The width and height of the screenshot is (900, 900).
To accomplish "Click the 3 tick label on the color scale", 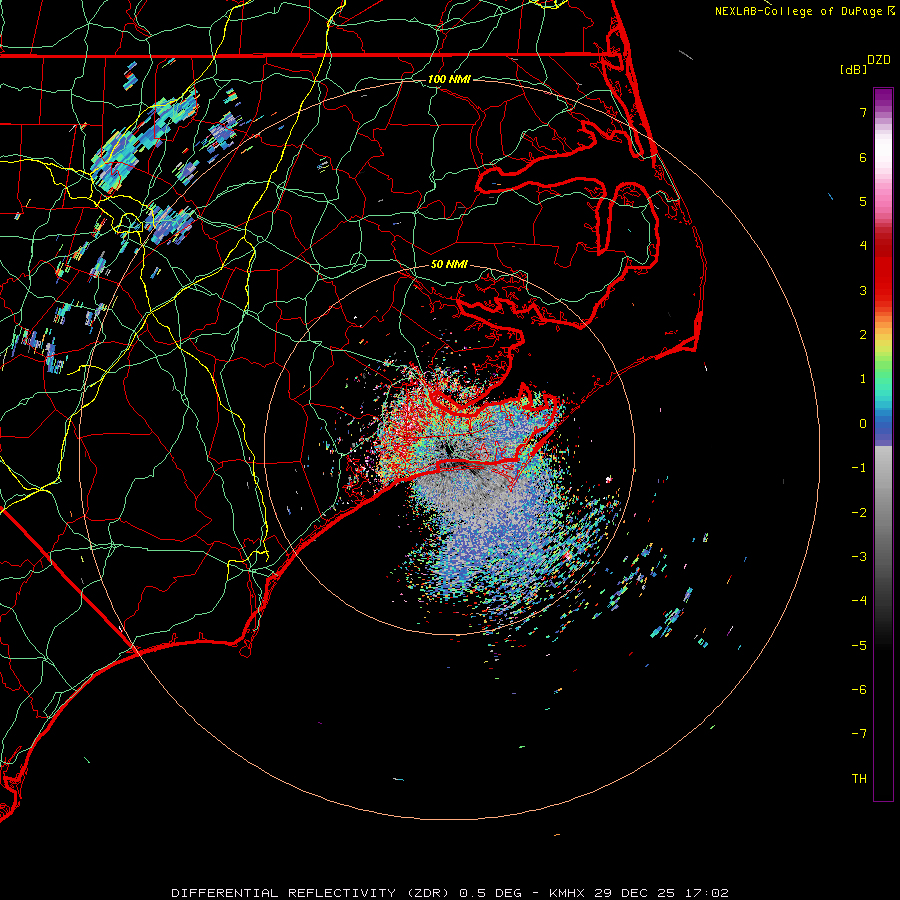I will [x=863, y=290].
